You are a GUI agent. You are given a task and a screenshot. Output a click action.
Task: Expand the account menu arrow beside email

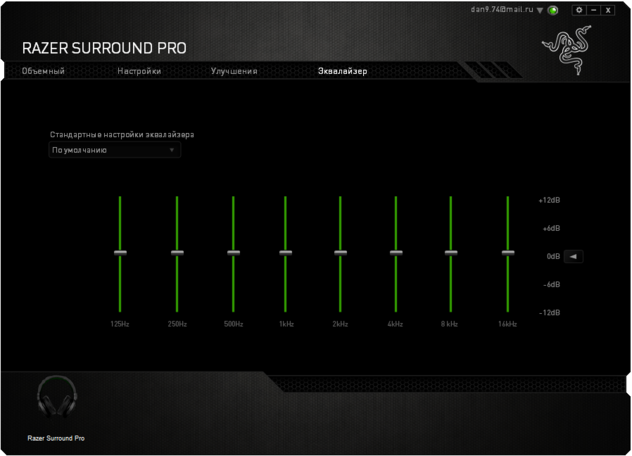[540, 10]
